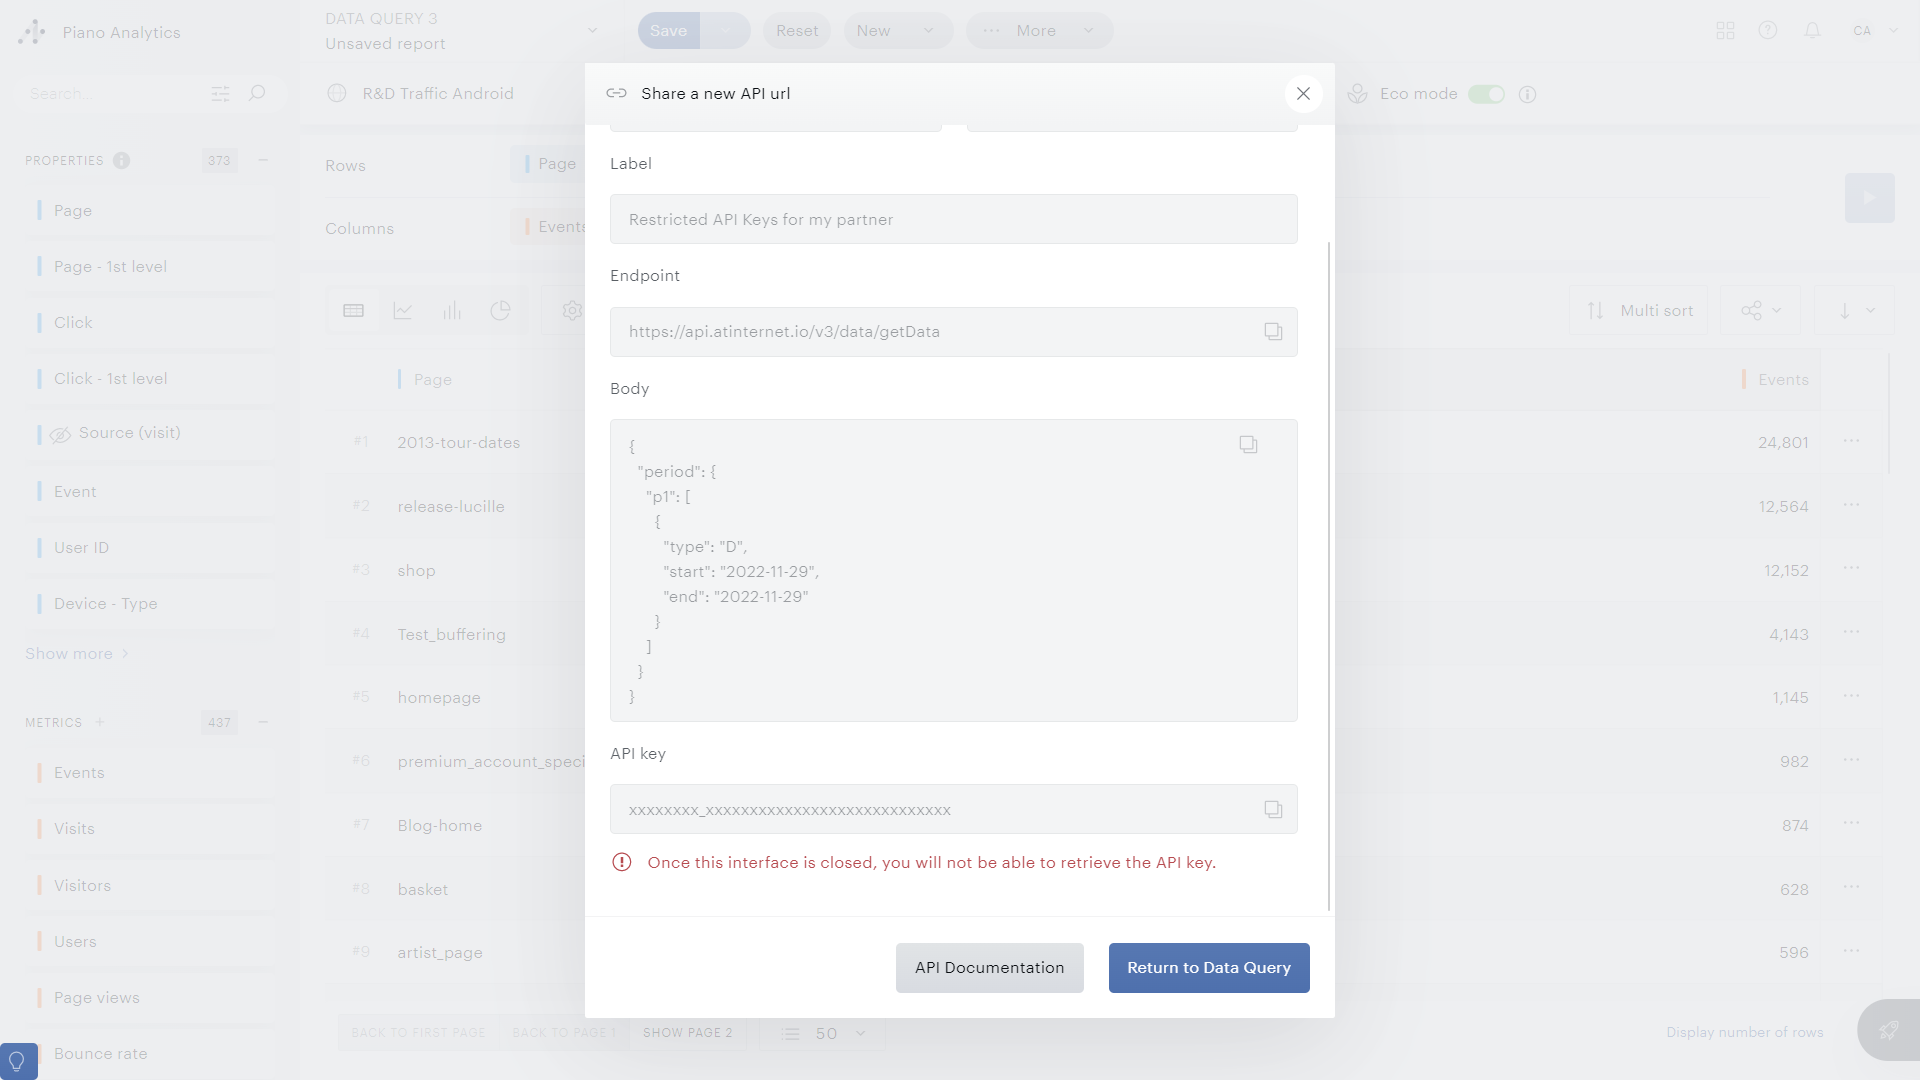The width and height of the screenshot is (1920, 1080).
Task: Switch to line chart view
Action: click(403, 311)
